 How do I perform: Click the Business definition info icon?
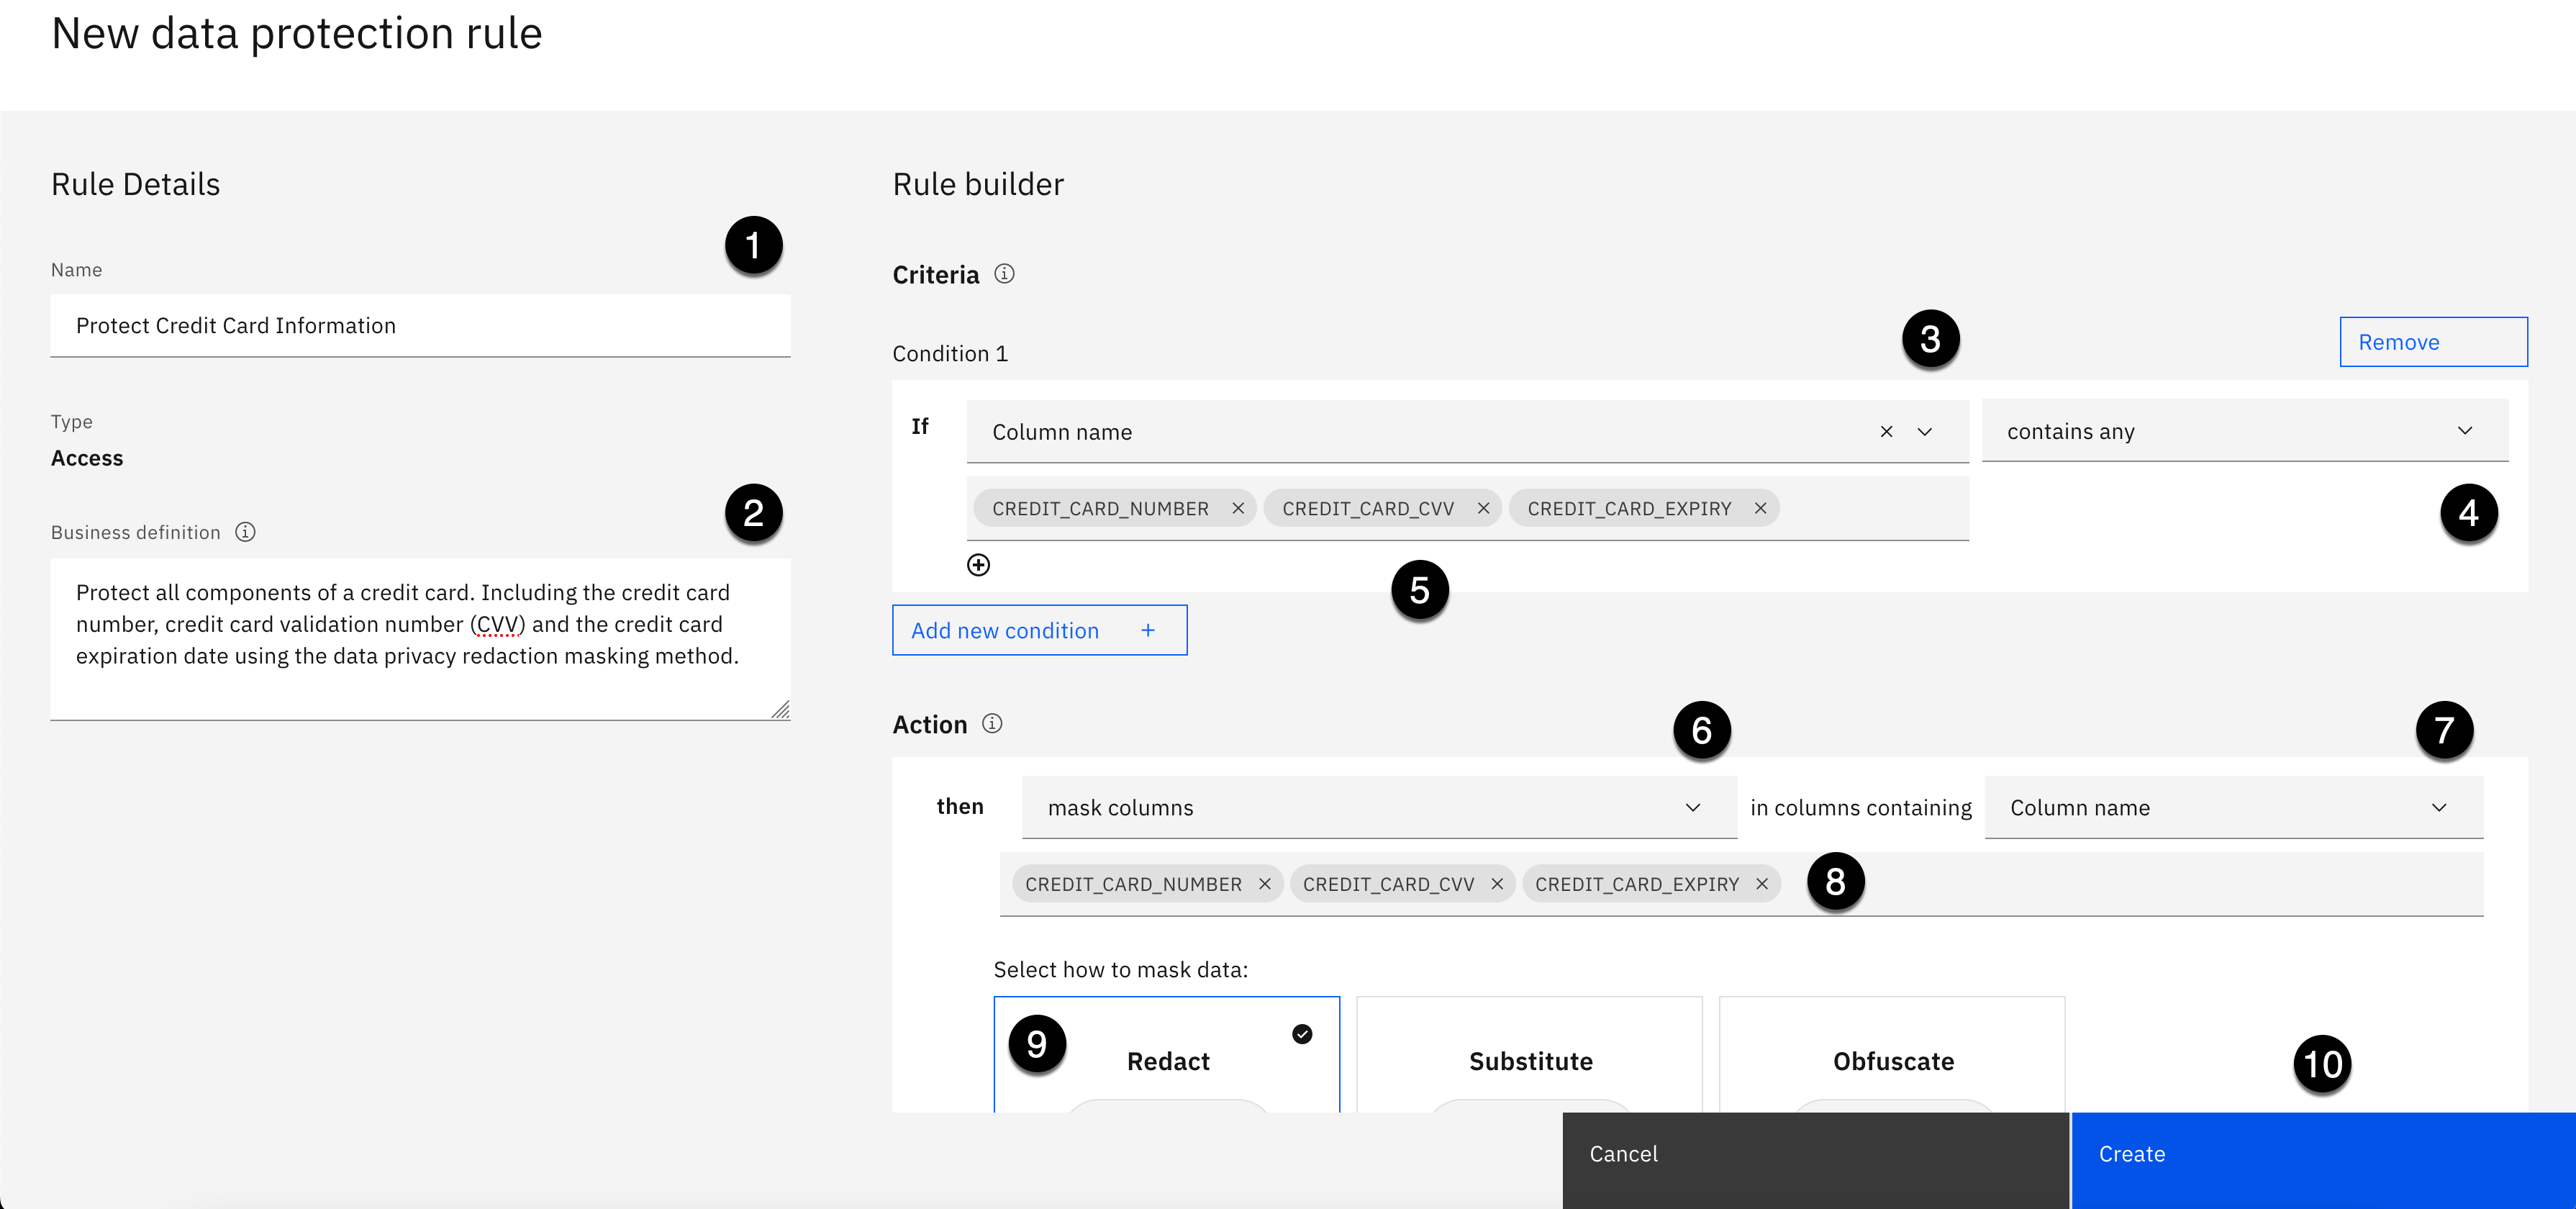coord(245,532)
